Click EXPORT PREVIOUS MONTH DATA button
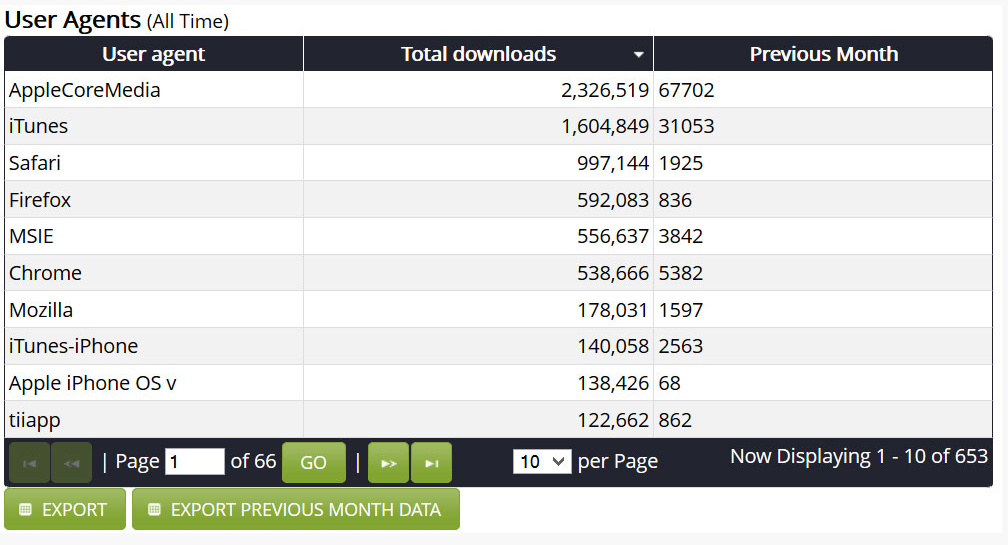1008x545 pixels. (296, 509)
